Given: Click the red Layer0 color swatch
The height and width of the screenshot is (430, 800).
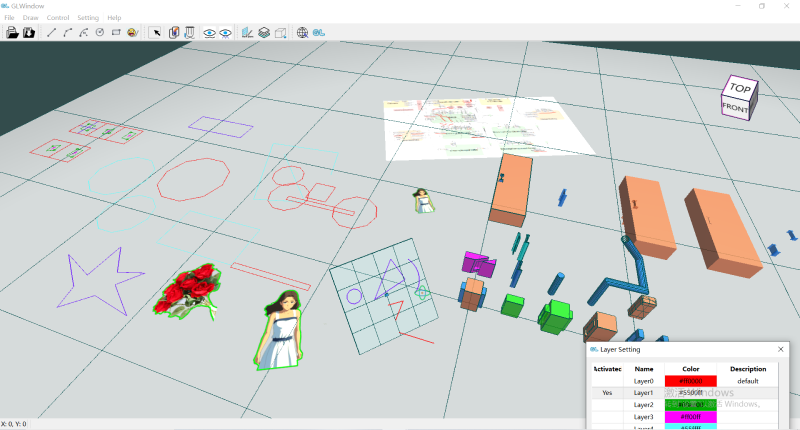Looking at the screenshot, I should click(691, 381).
